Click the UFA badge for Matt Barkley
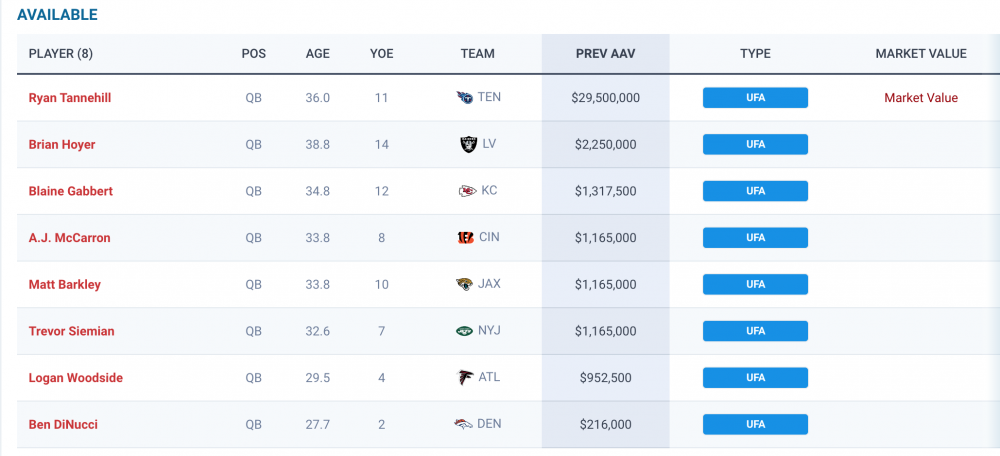Screen dimensions: 1000x456 click(755, 284)
